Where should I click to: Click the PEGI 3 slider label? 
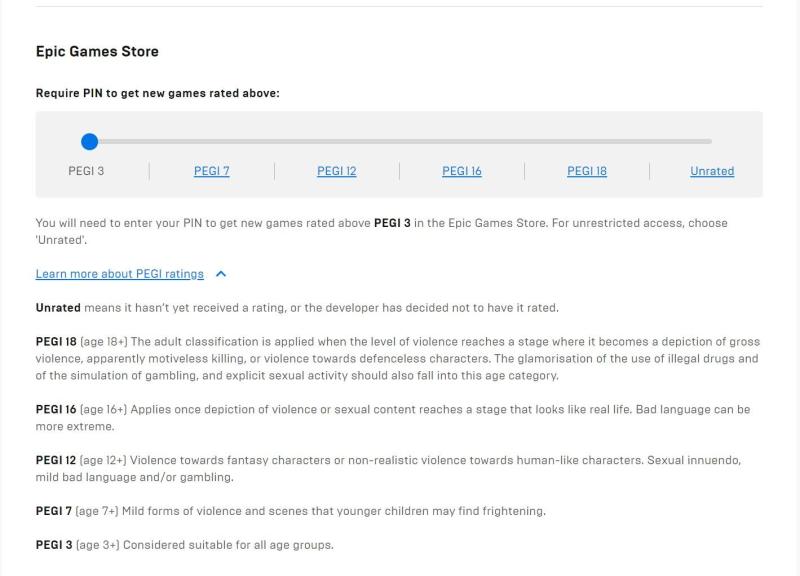click(x=86, y=171)
